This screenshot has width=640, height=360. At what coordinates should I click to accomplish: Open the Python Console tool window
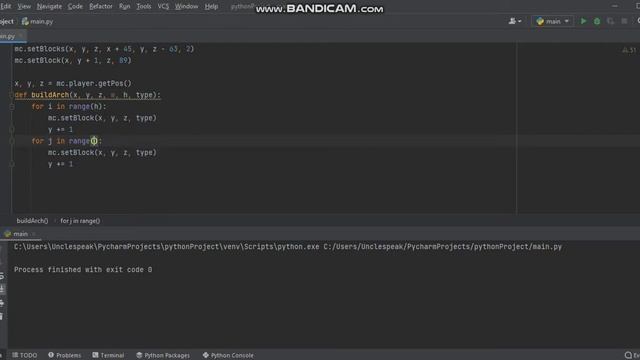click(228, 355)
